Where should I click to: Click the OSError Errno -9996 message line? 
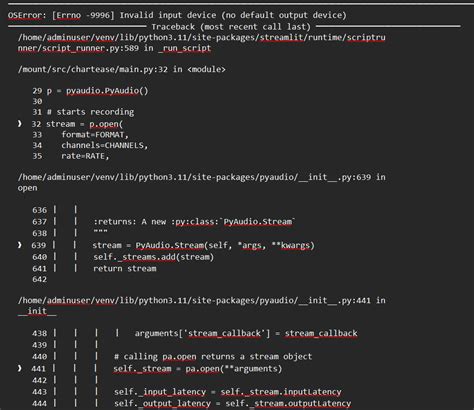(177, 15)
